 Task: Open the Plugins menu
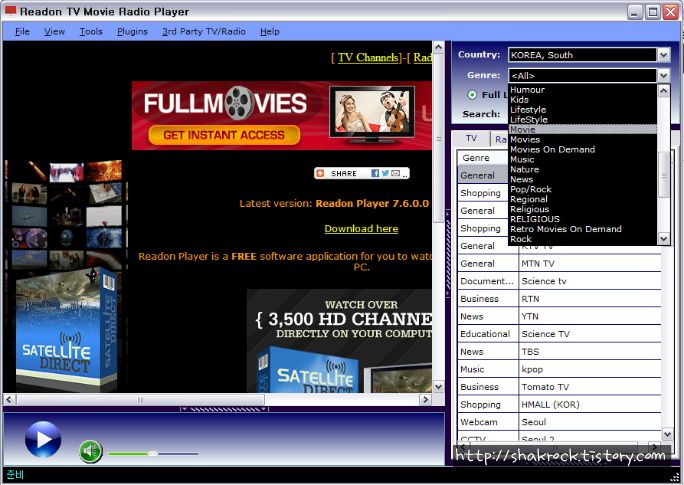pyautogui.click(x=132, y=31)
